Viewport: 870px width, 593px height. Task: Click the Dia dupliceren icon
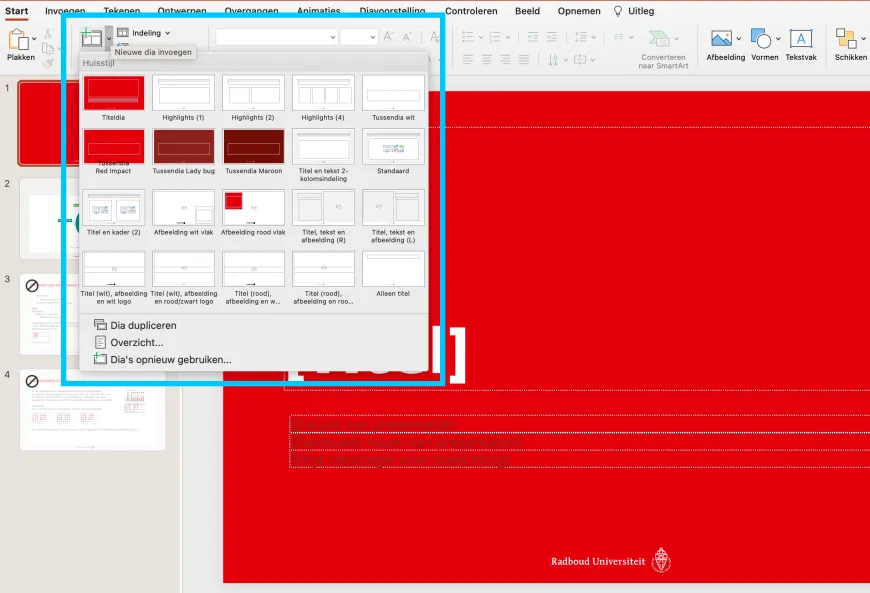point(100,325)
